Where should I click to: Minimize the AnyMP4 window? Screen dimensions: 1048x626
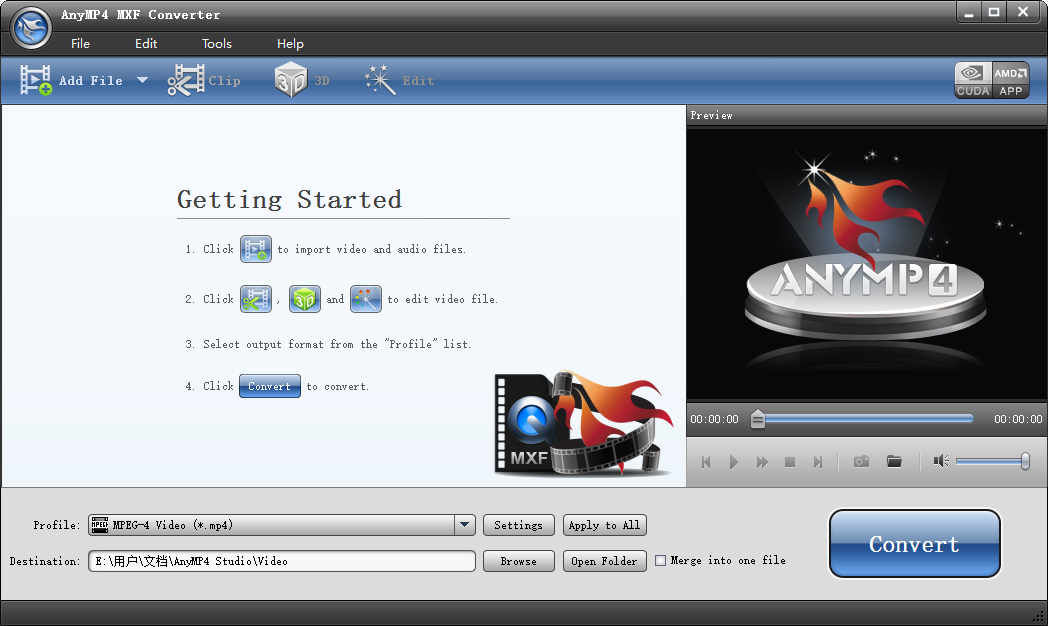click(x=968, y=12)
